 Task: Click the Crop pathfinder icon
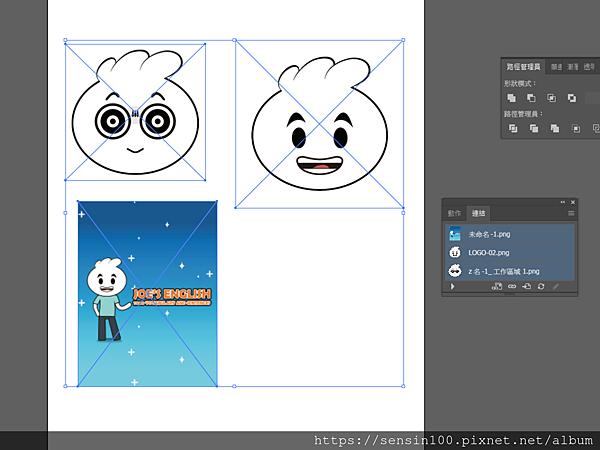(x=576, y=129)
